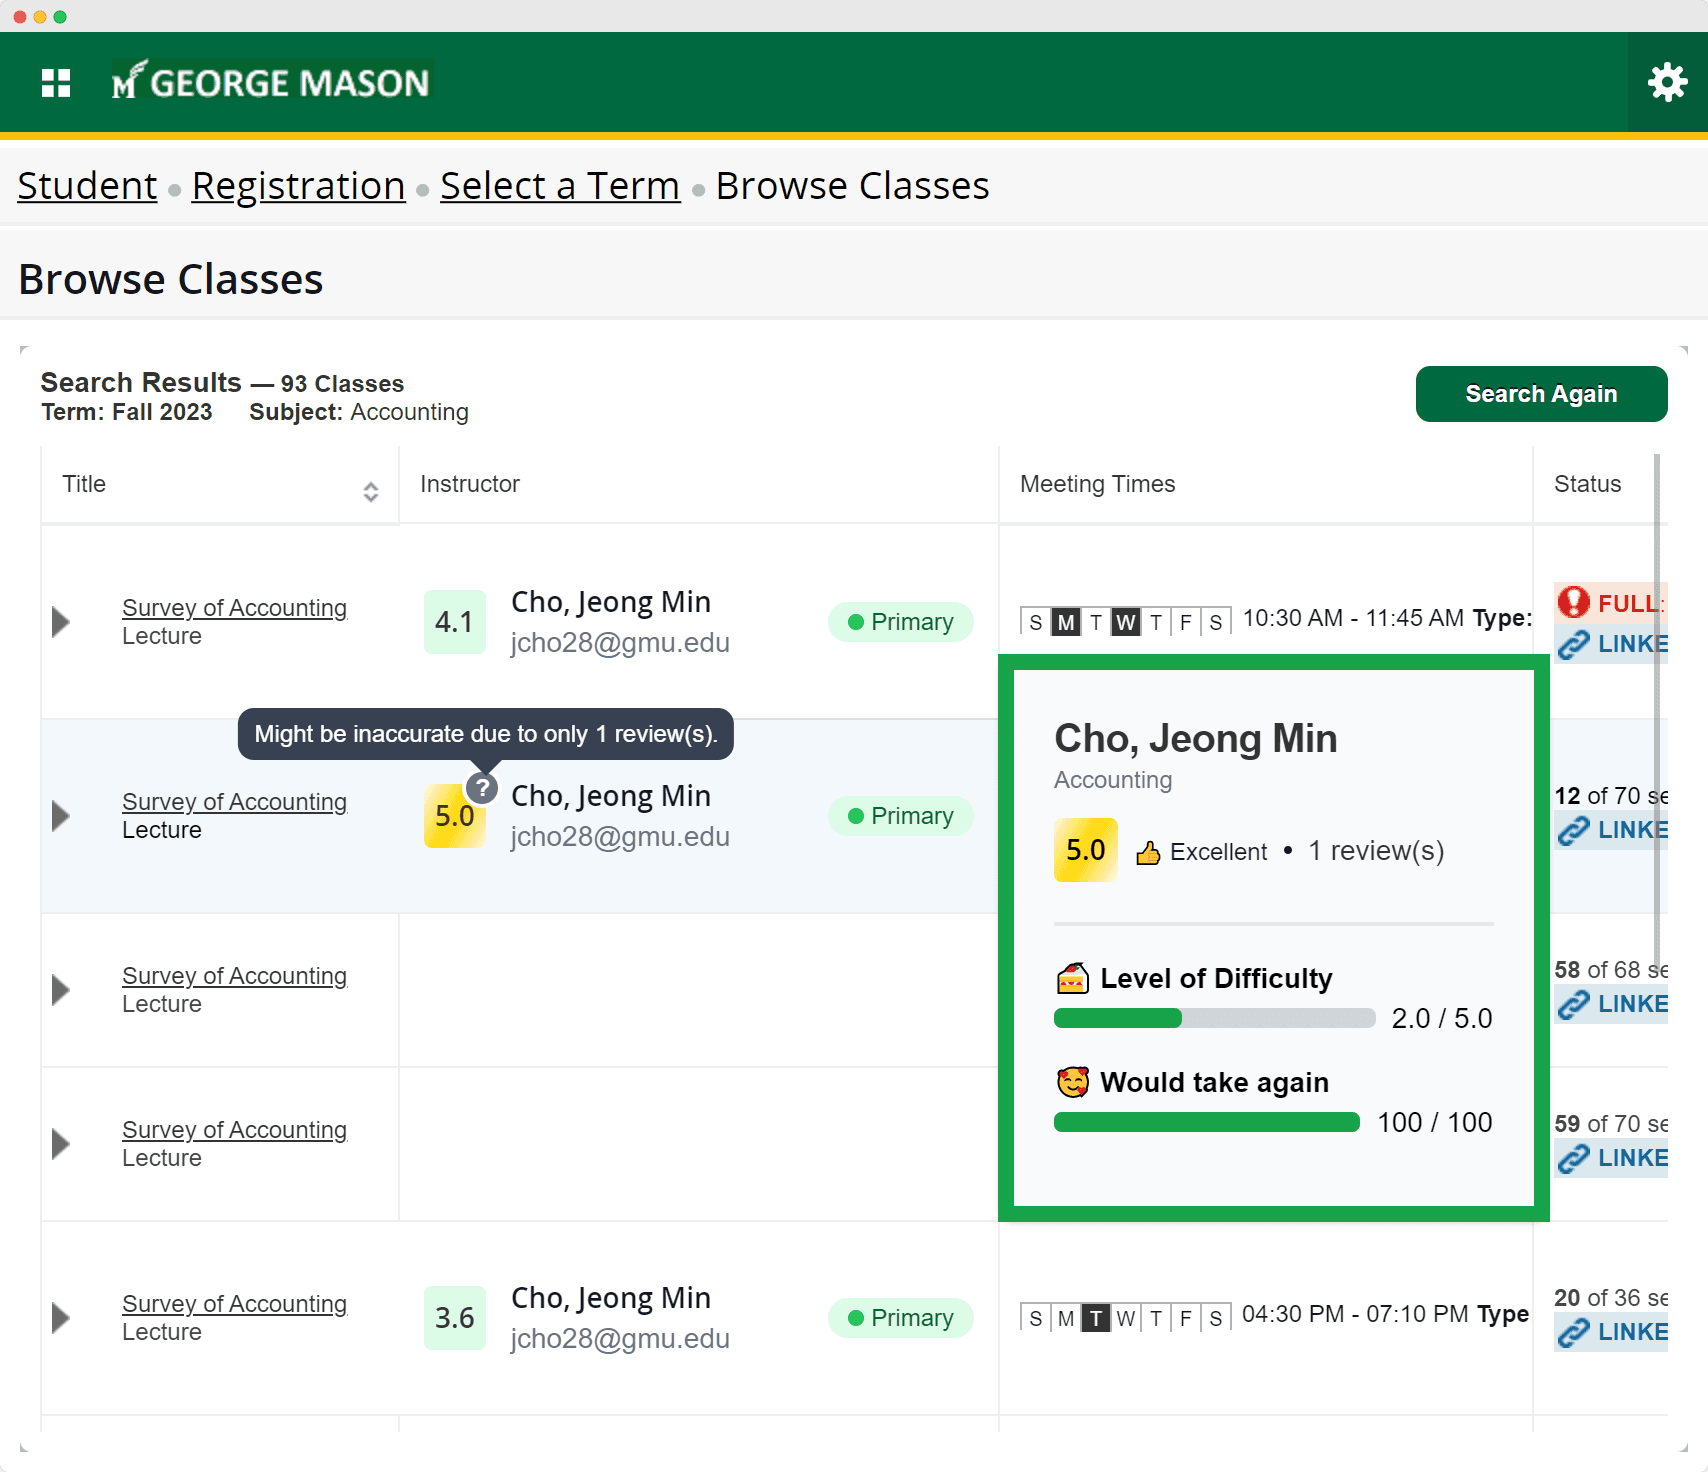Click the 5.0 rating badge in the popup card
This screenshot has height=1472, width=1708.
point(1085,850)
